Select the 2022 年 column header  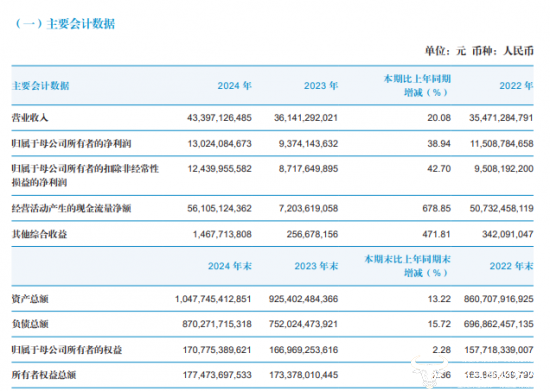[516, 86]
